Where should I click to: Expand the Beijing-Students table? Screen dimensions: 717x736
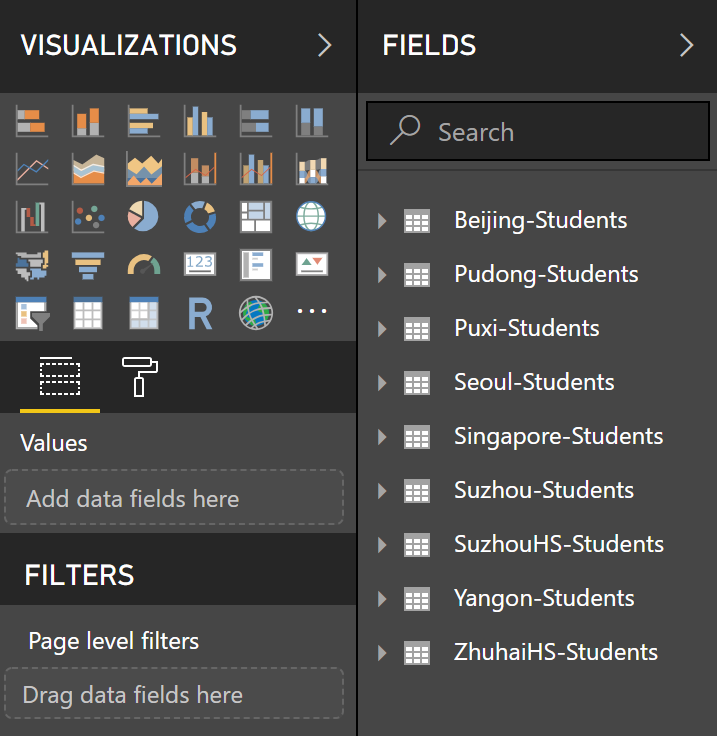click(382, 221)
